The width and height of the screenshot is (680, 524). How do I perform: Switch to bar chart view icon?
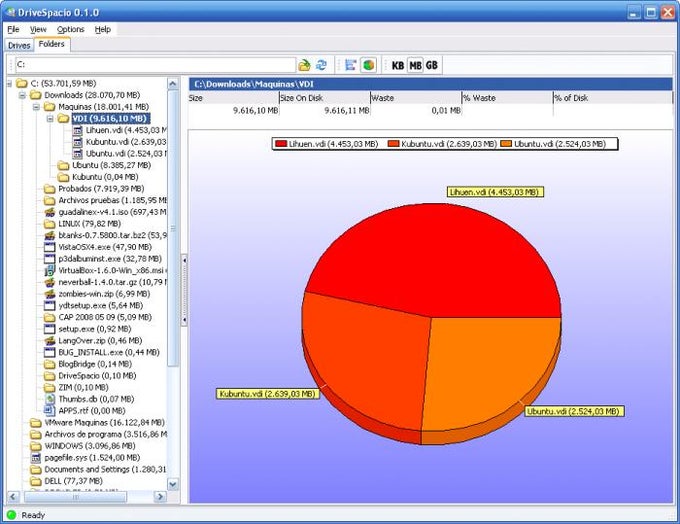coord(350,65)
